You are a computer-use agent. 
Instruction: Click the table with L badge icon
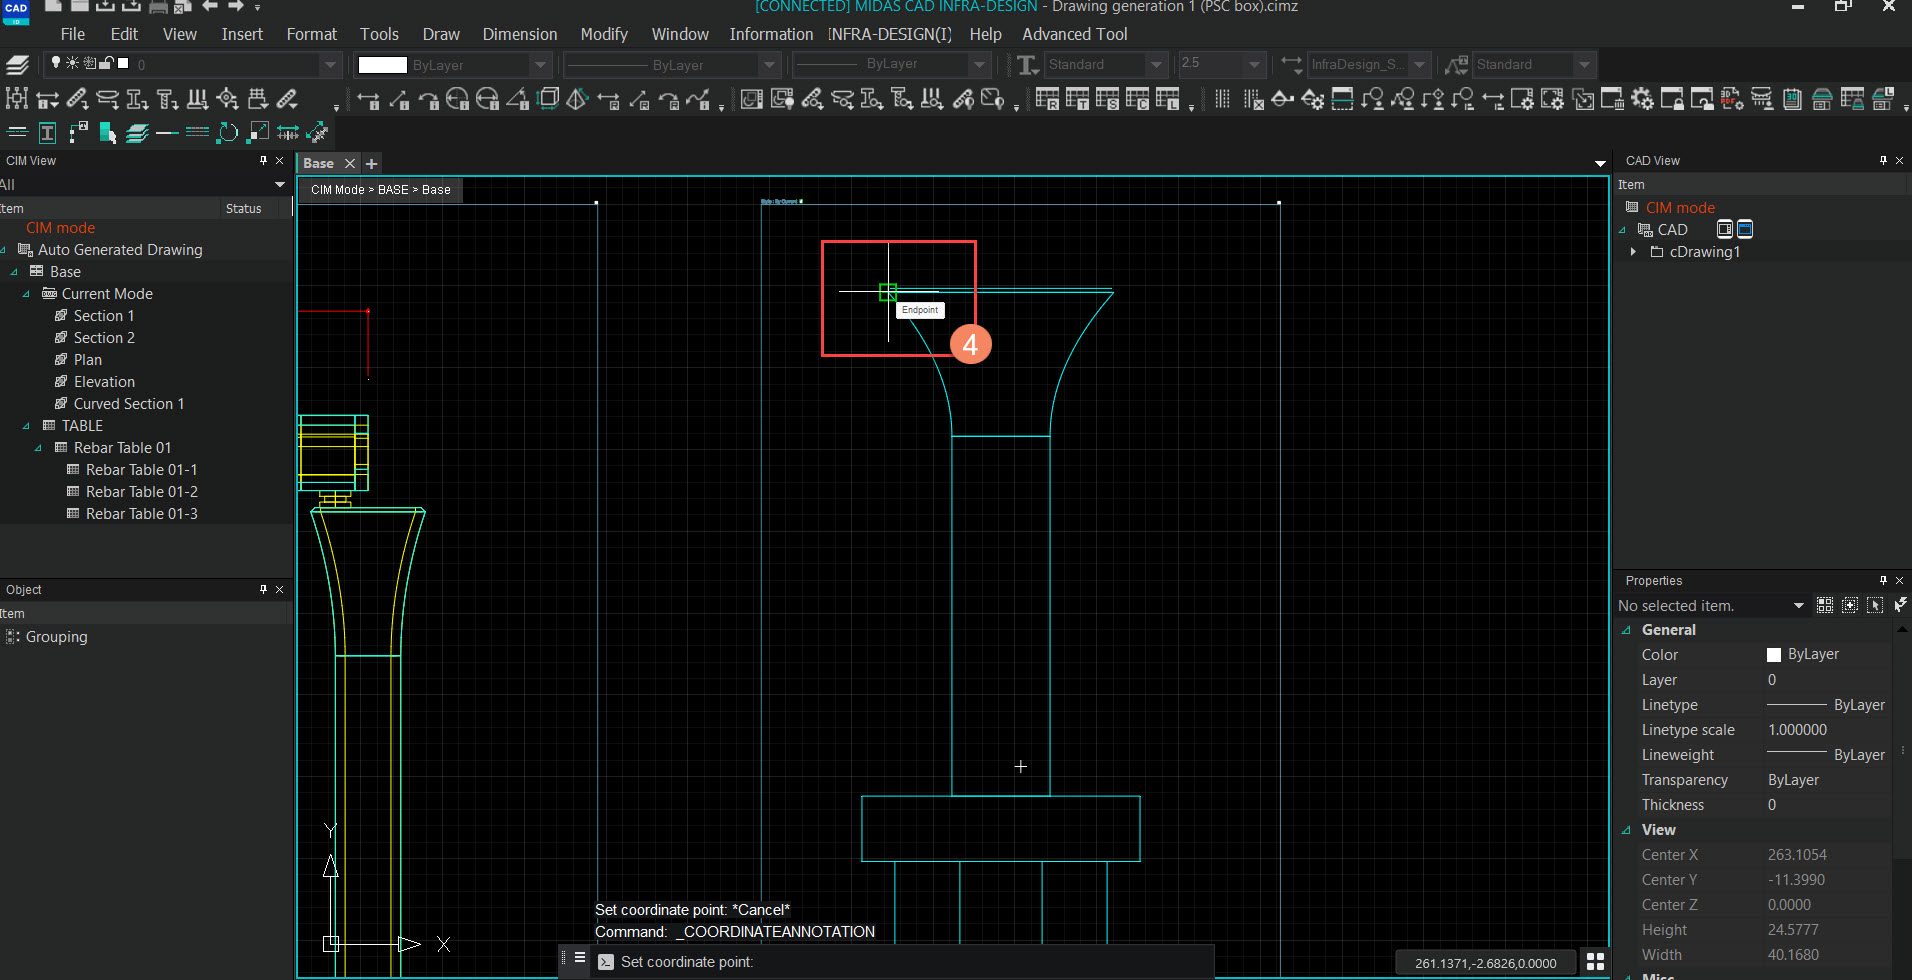[1167, 99]
